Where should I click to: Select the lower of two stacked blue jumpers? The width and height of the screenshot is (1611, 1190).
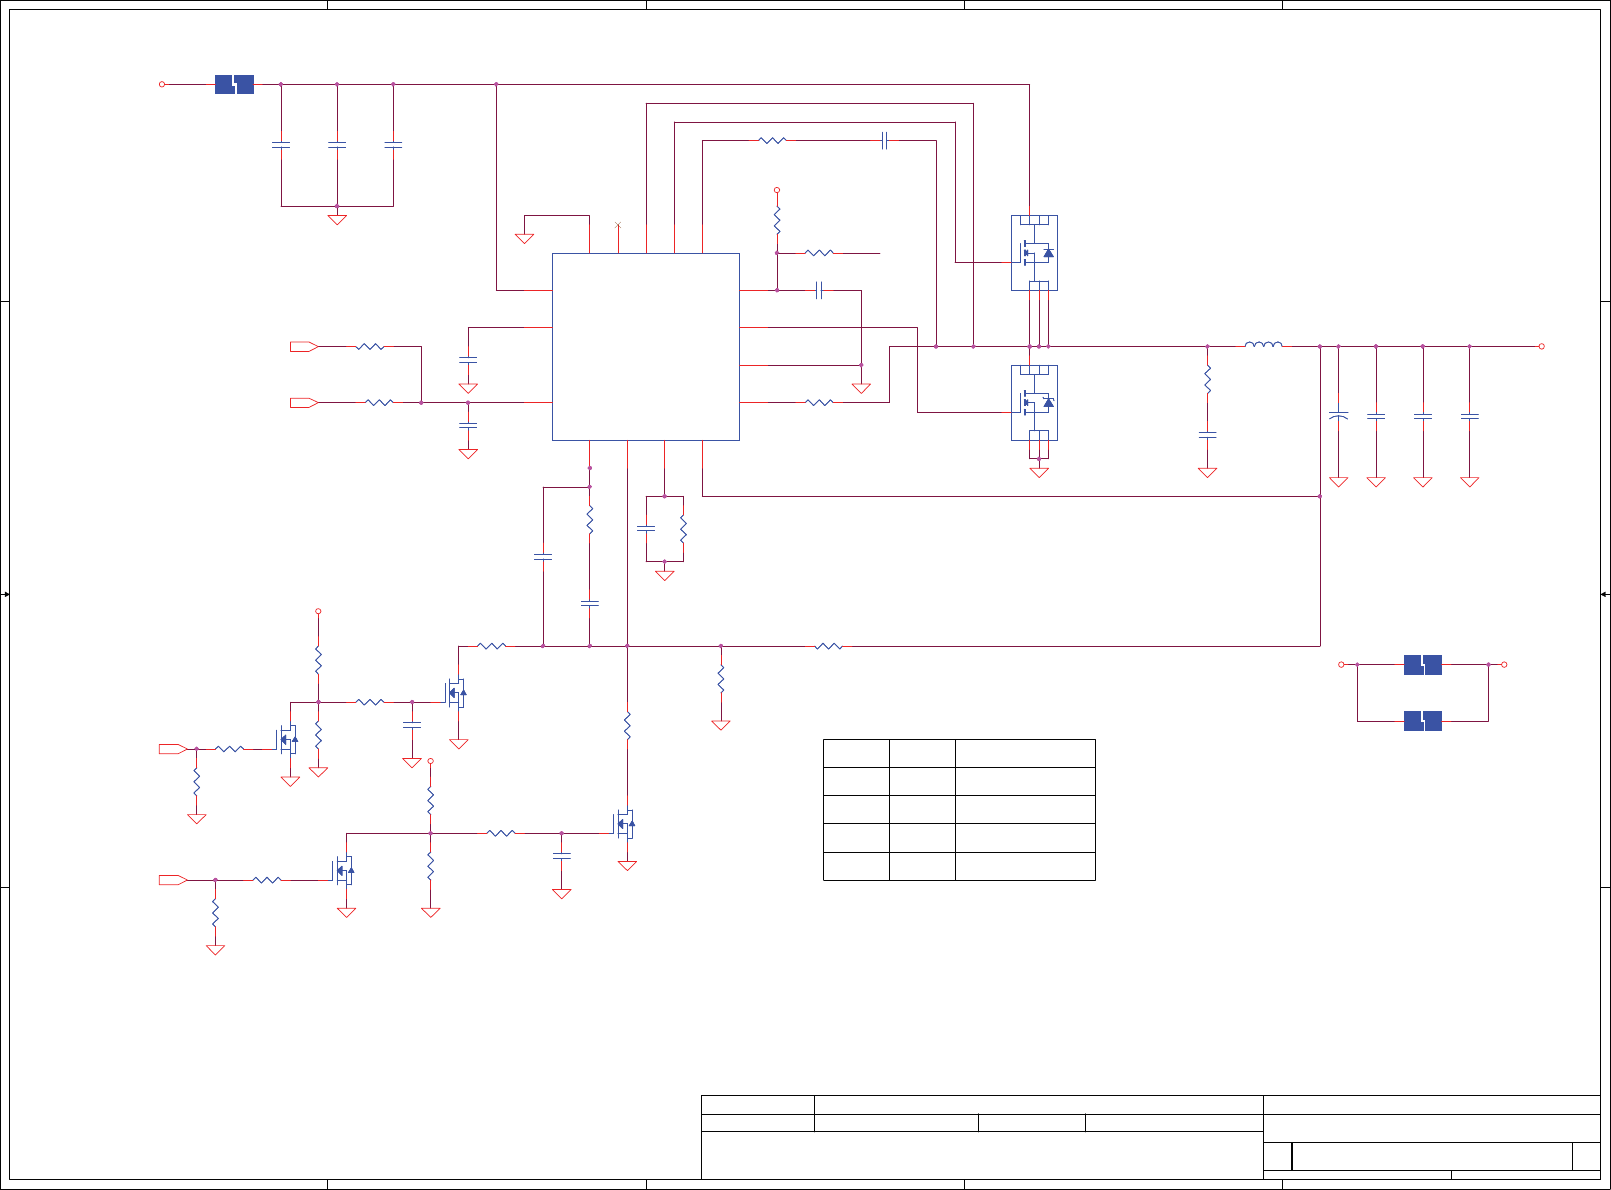point(1422,721)
